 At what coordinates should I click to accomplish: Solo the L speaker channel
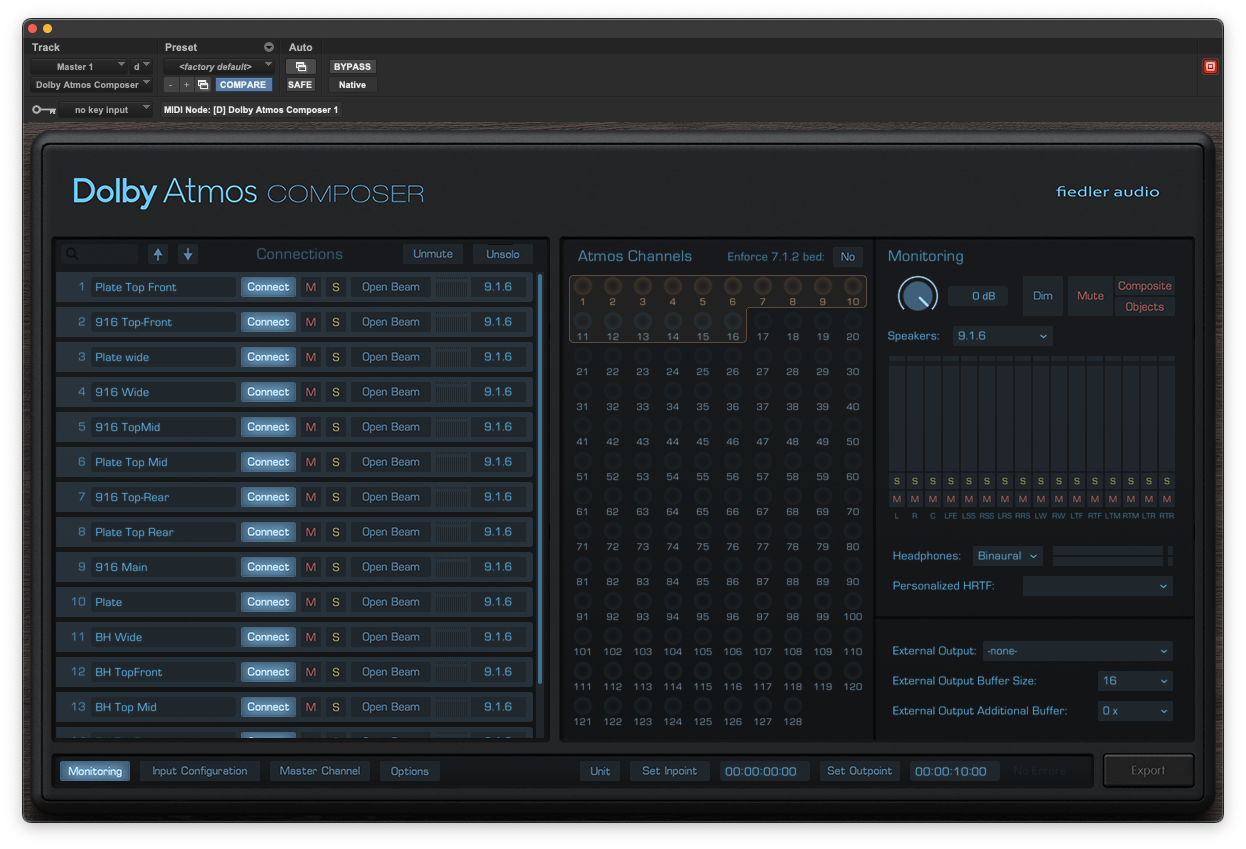click(x=897, y=482)
